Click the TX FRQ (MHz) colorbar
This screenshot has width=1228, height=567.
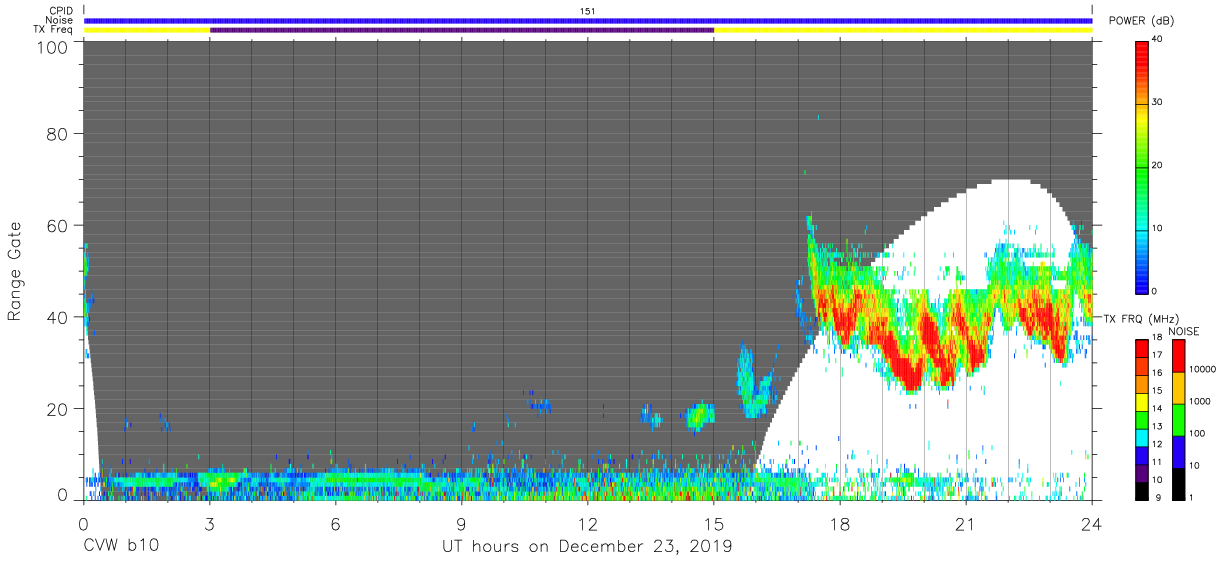click(1142, 420)
